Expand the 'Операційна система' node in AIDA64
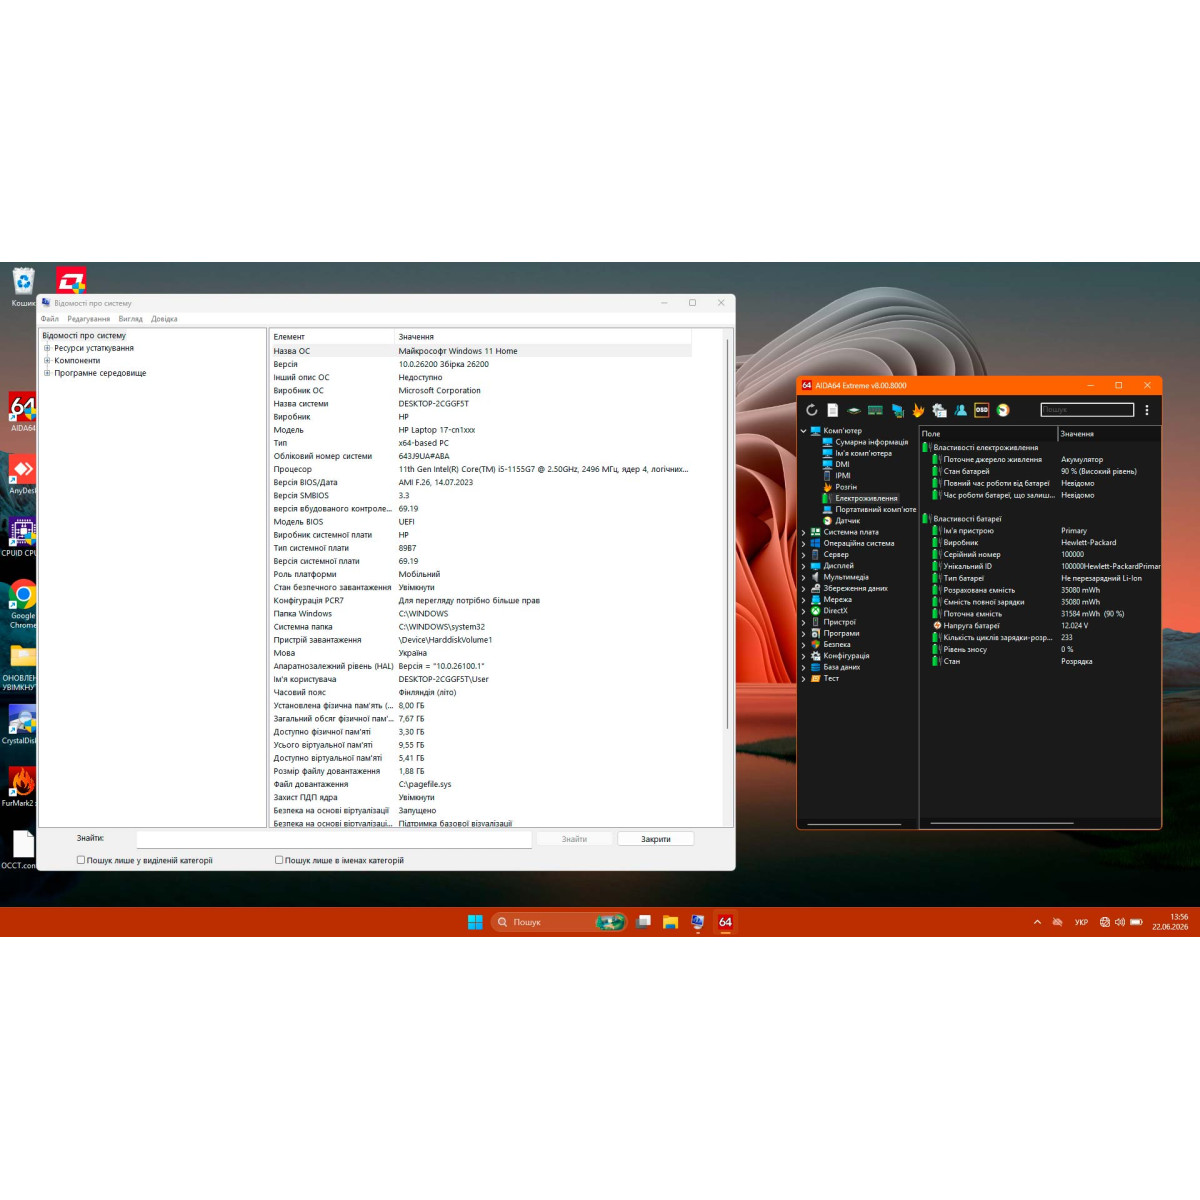 tap(803, 543)
